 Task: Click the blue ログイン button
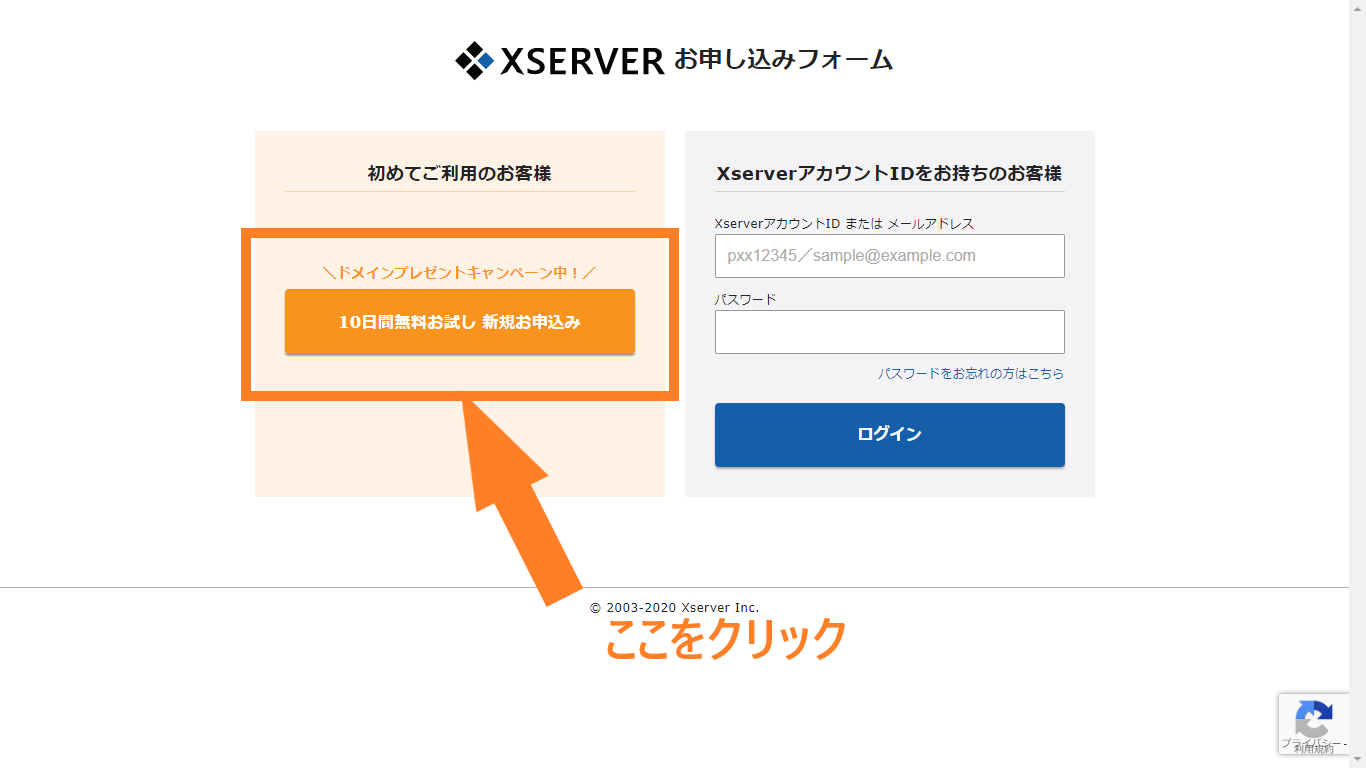(890, 434)
